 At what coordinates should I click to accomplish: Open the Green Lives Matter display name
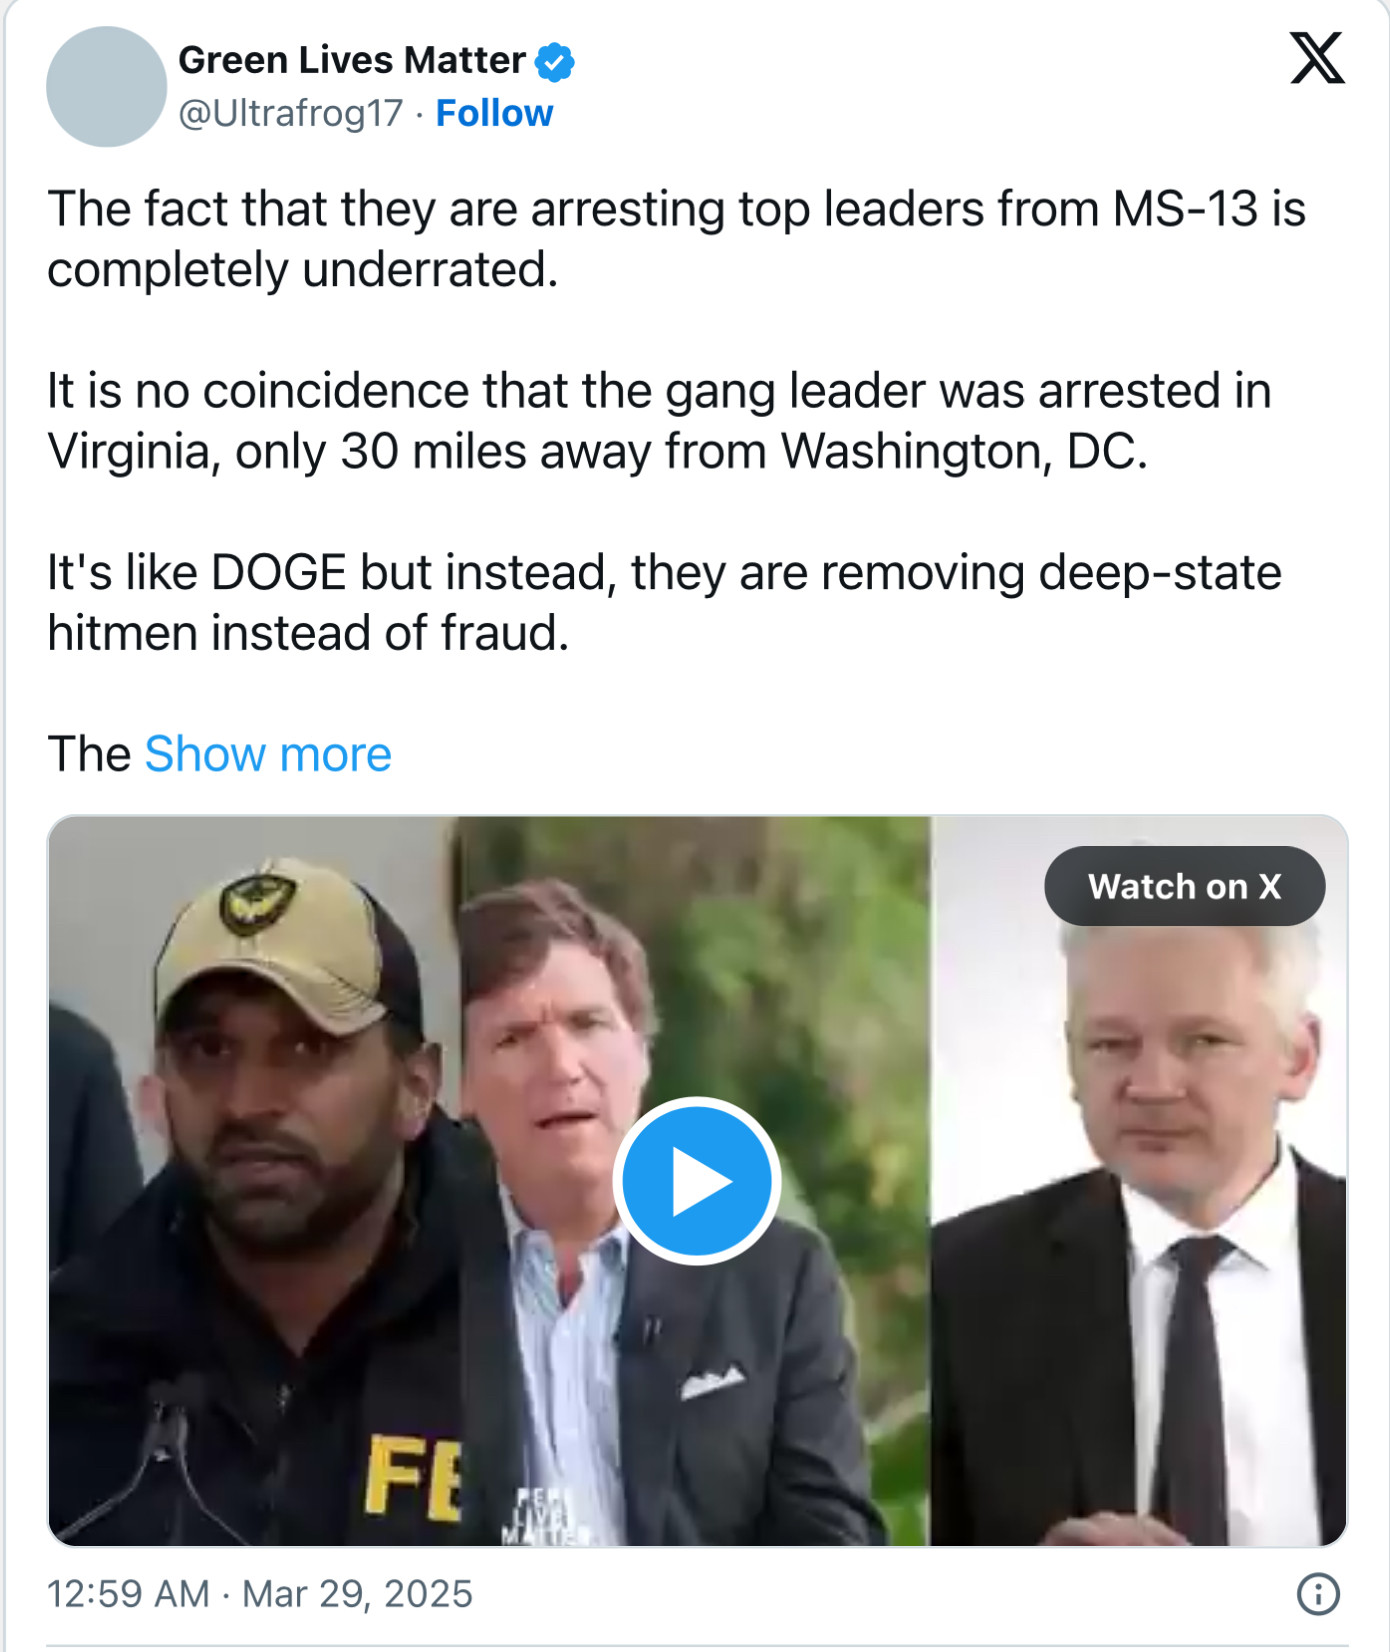(x=351, y=60)
